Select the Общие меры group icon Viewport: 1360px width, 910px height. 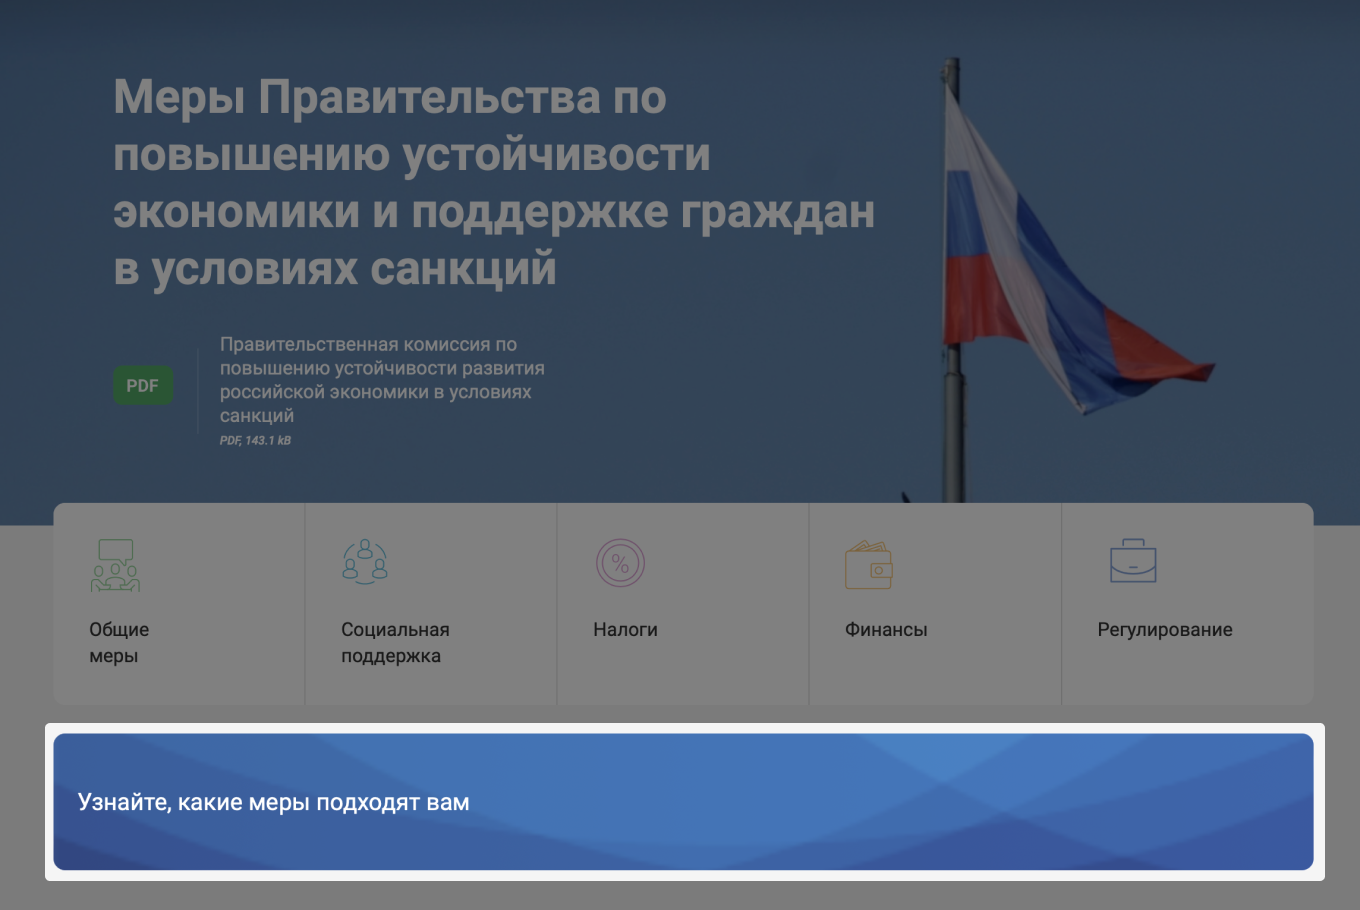click(x=116, y=565)
